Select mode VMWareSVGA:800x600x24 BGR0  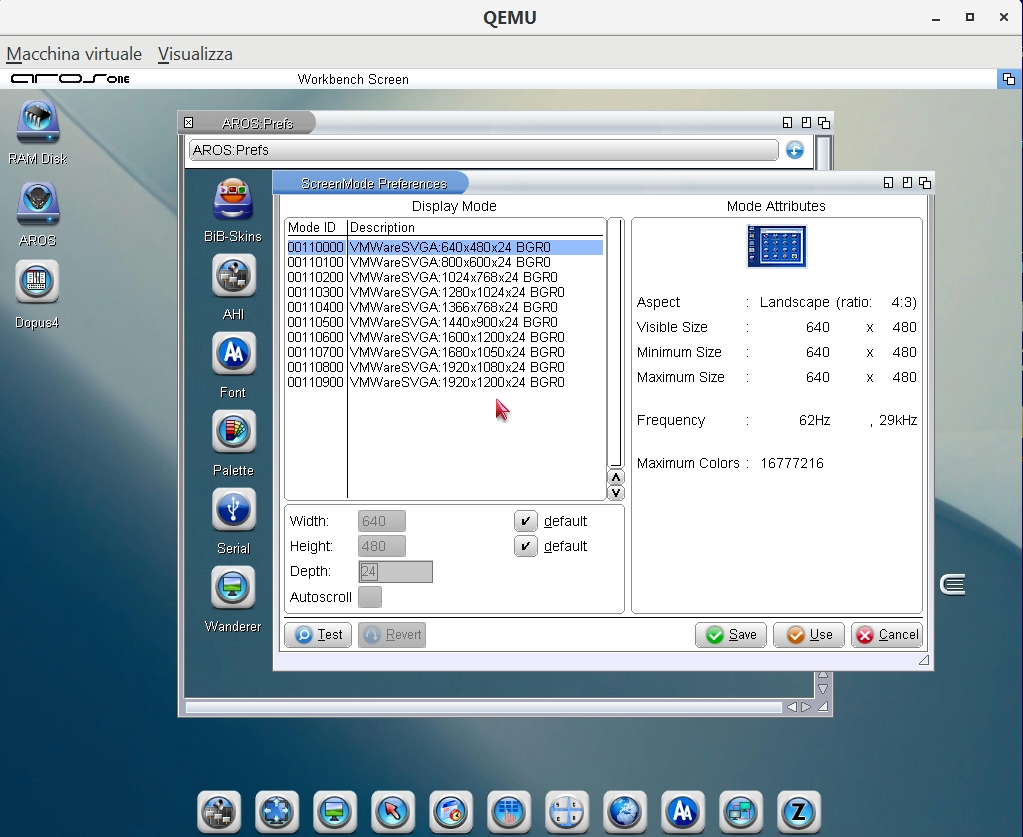(444, 262)
